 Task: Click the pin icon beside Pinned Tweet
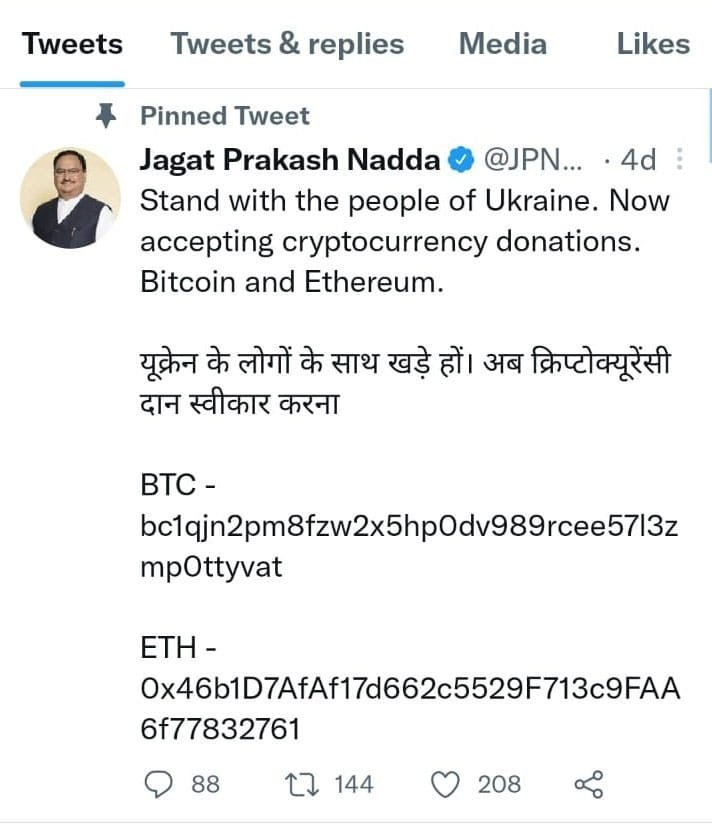(107, 116)
